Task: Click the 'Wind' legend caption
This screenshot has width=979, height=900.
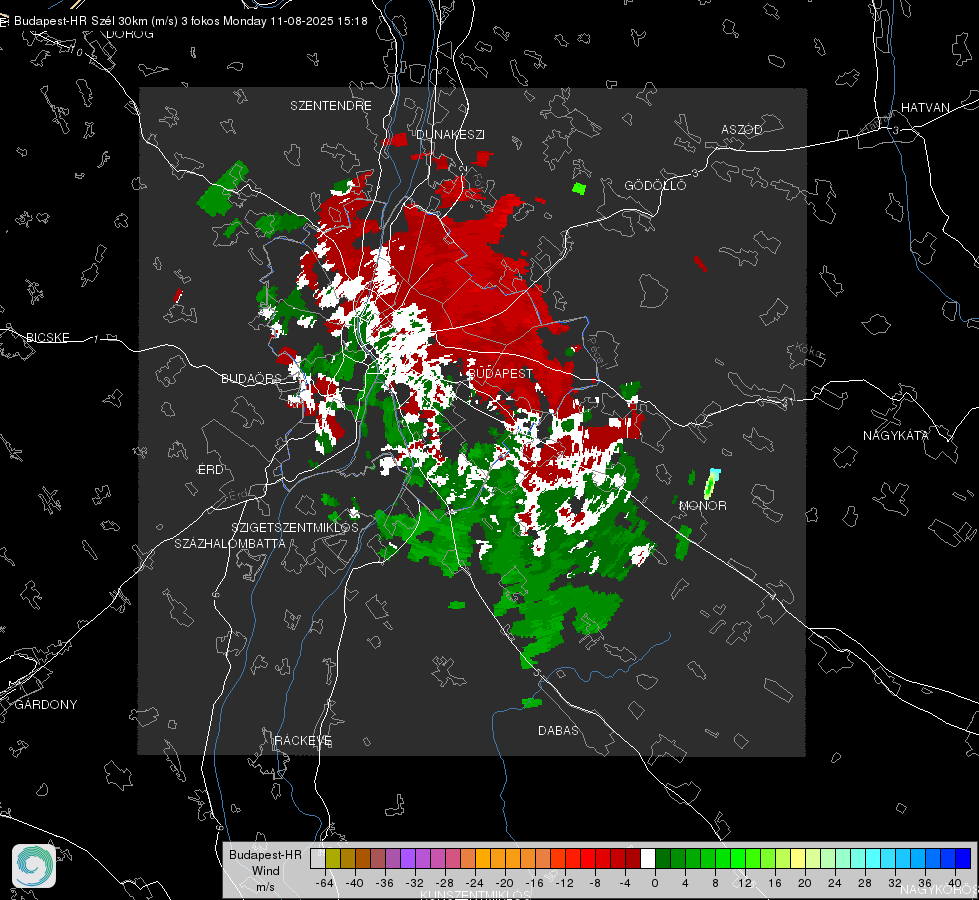Action: coord(265,871)
